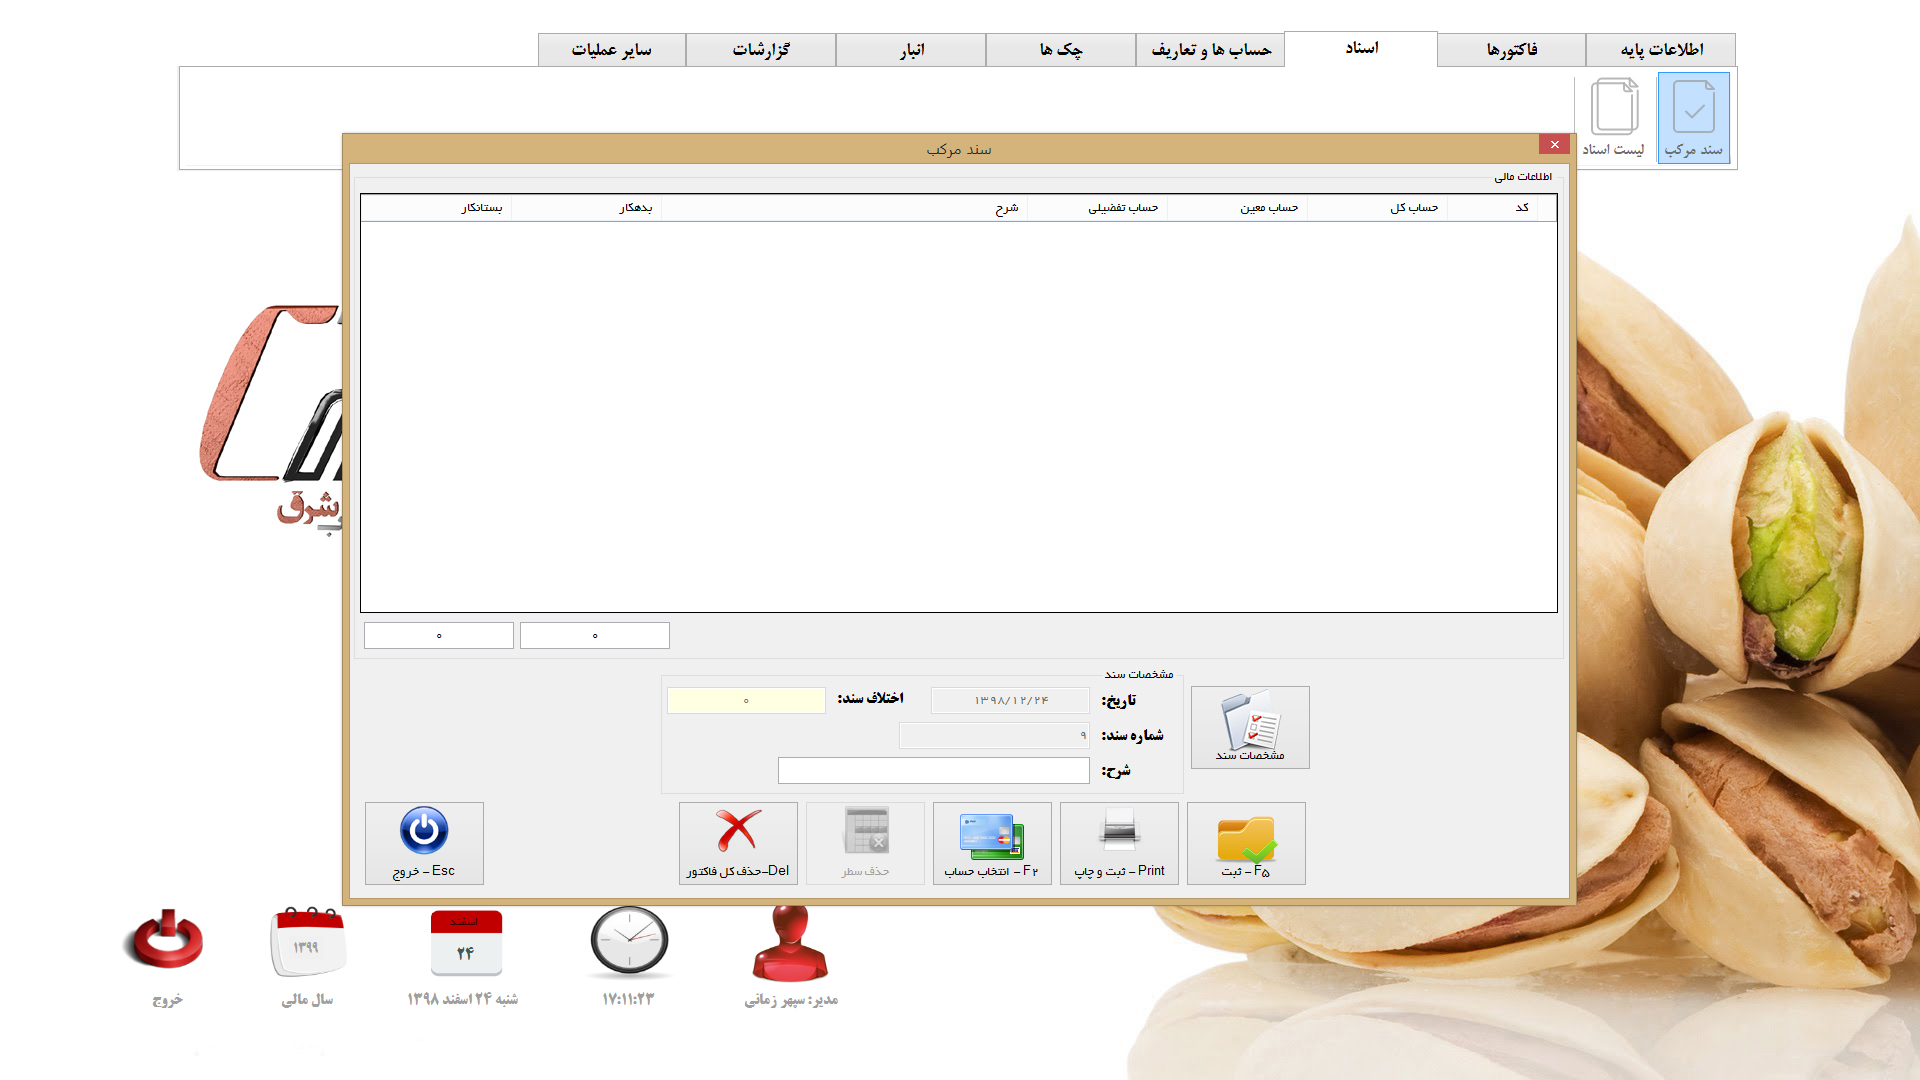Open the انبار tab
1920x1080 pixels.
(911, 50)
